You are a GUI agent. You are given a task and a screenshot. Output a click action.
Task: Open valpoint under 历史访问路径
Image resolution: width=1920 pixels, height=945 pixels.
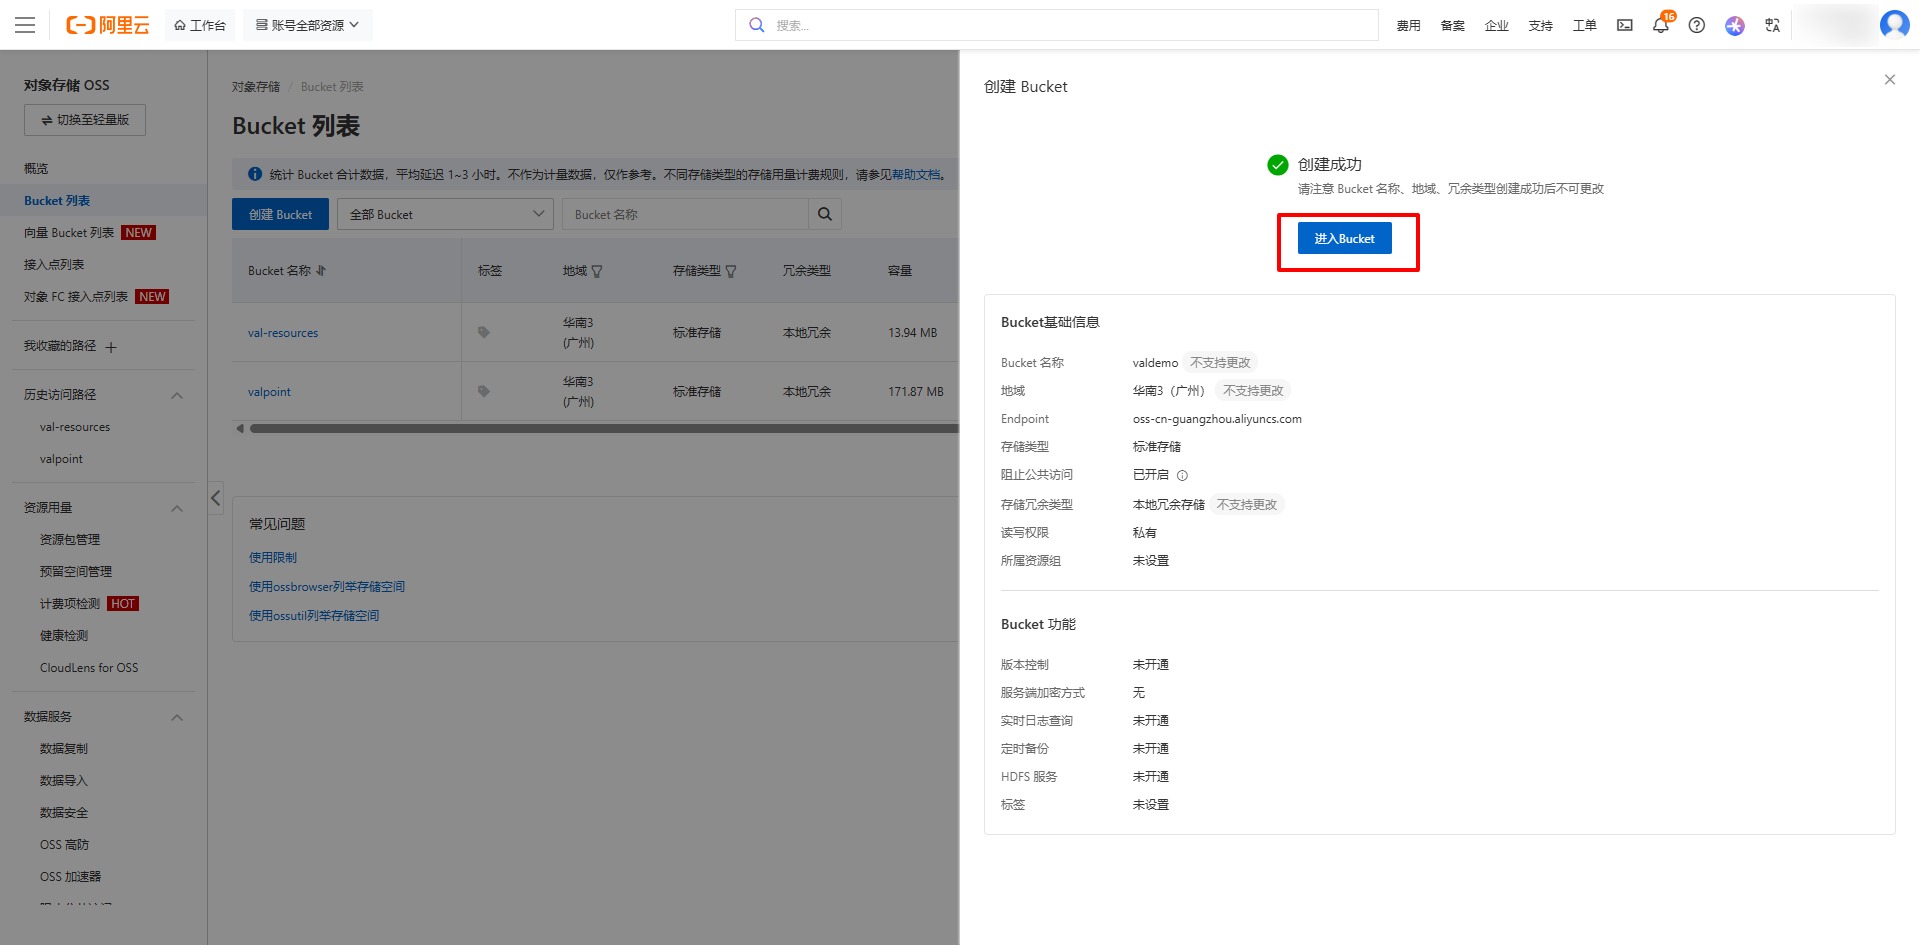[61, 459]
